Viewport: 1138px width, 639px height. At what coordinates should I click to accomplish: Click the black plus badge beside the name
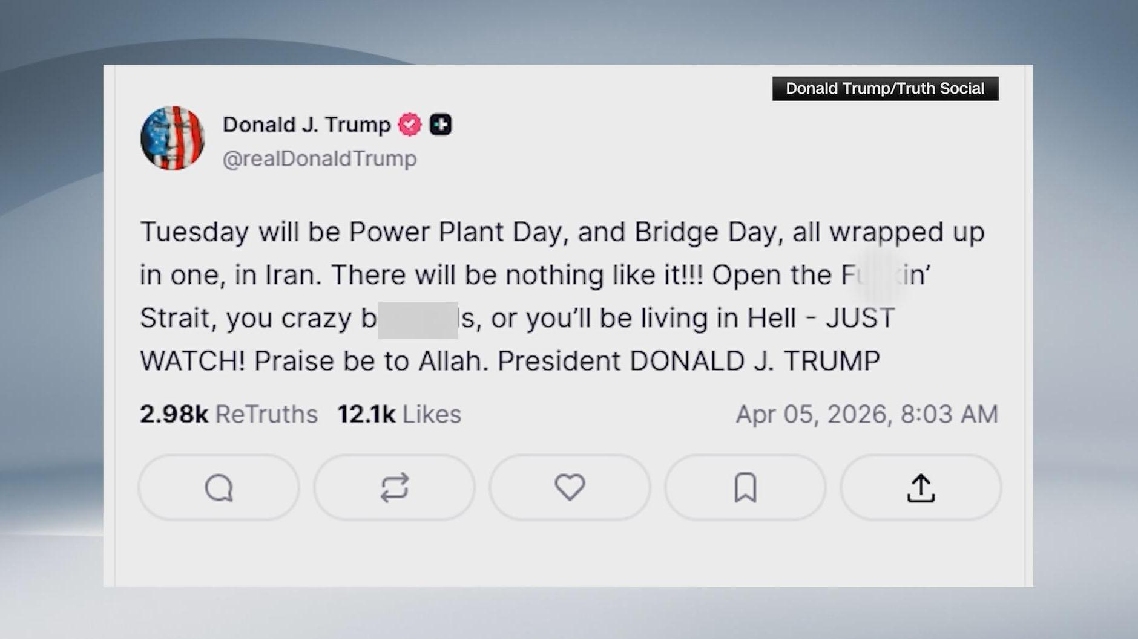tap(441, 125)
